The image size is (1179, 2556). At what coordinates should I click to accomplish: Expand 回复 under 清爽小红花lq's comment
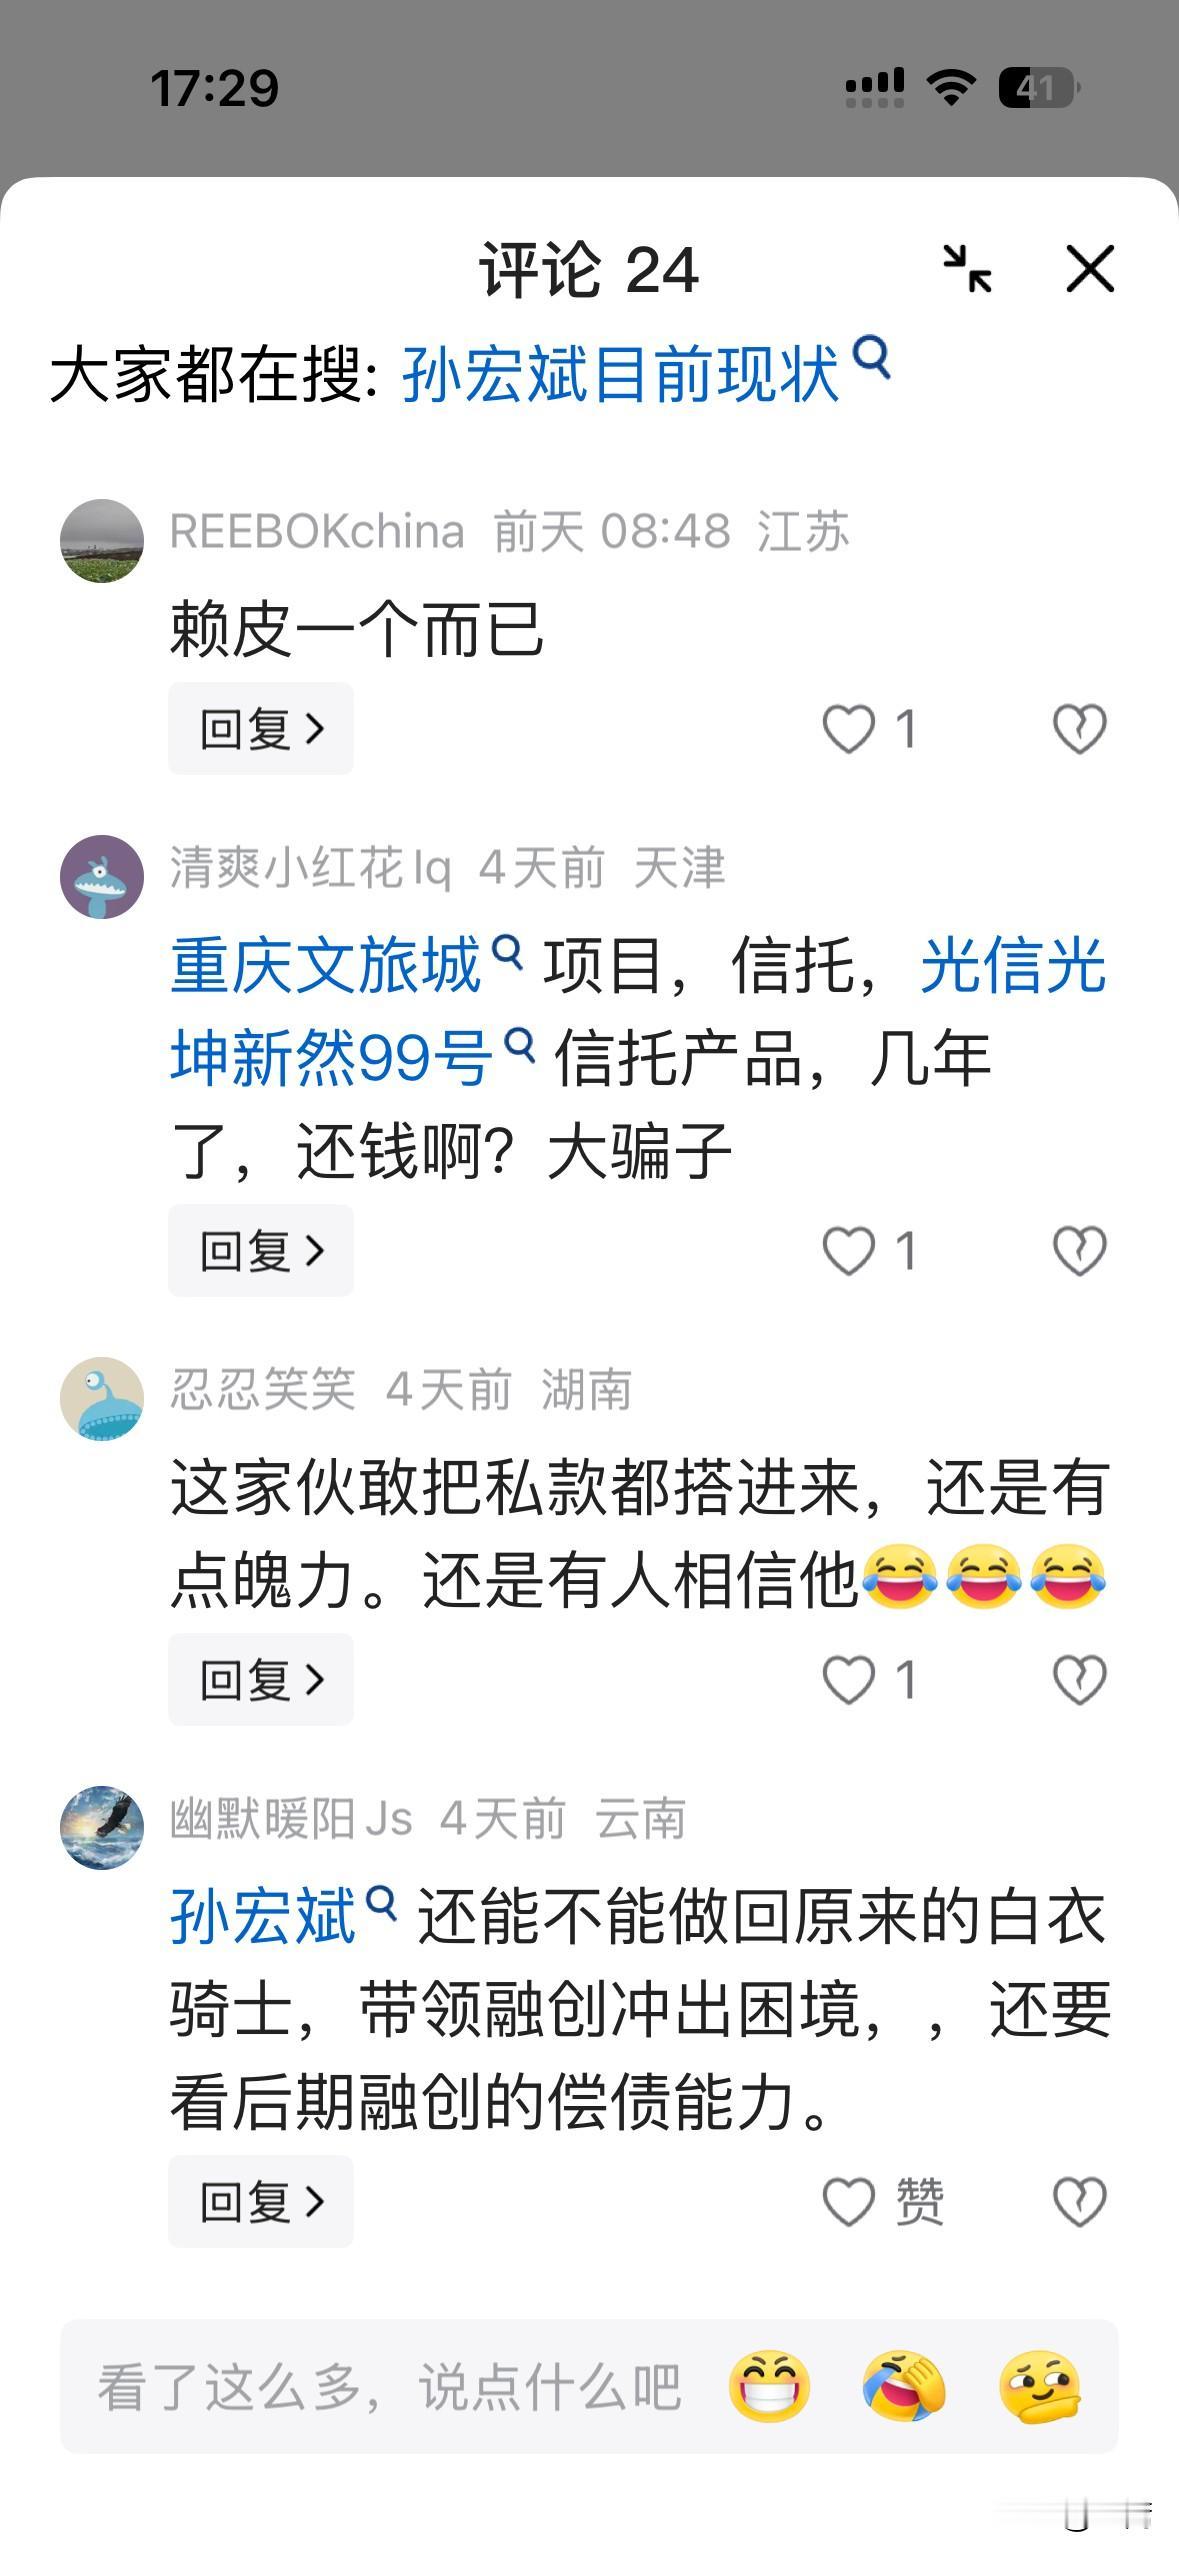pos(261,1250)
